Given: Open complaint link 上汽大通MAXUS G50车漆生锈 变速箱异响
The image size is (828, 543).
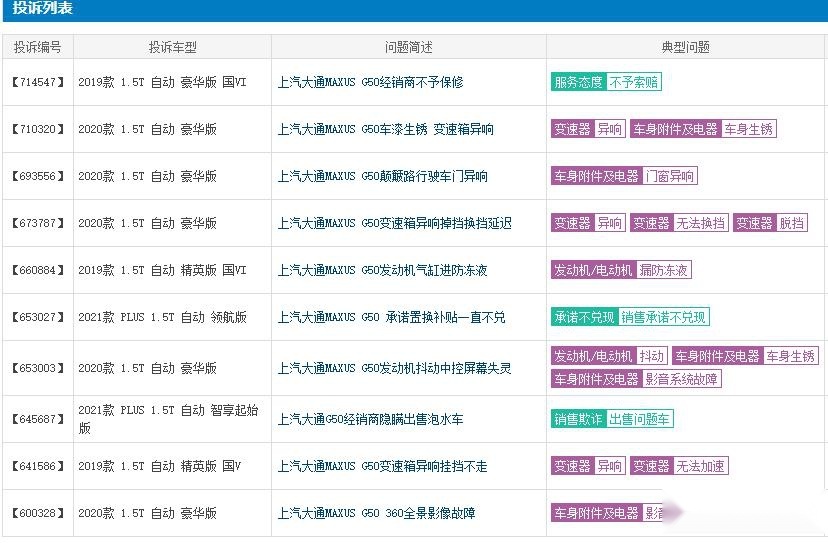Looking at the screenshot, I should (x=386, y=129).
